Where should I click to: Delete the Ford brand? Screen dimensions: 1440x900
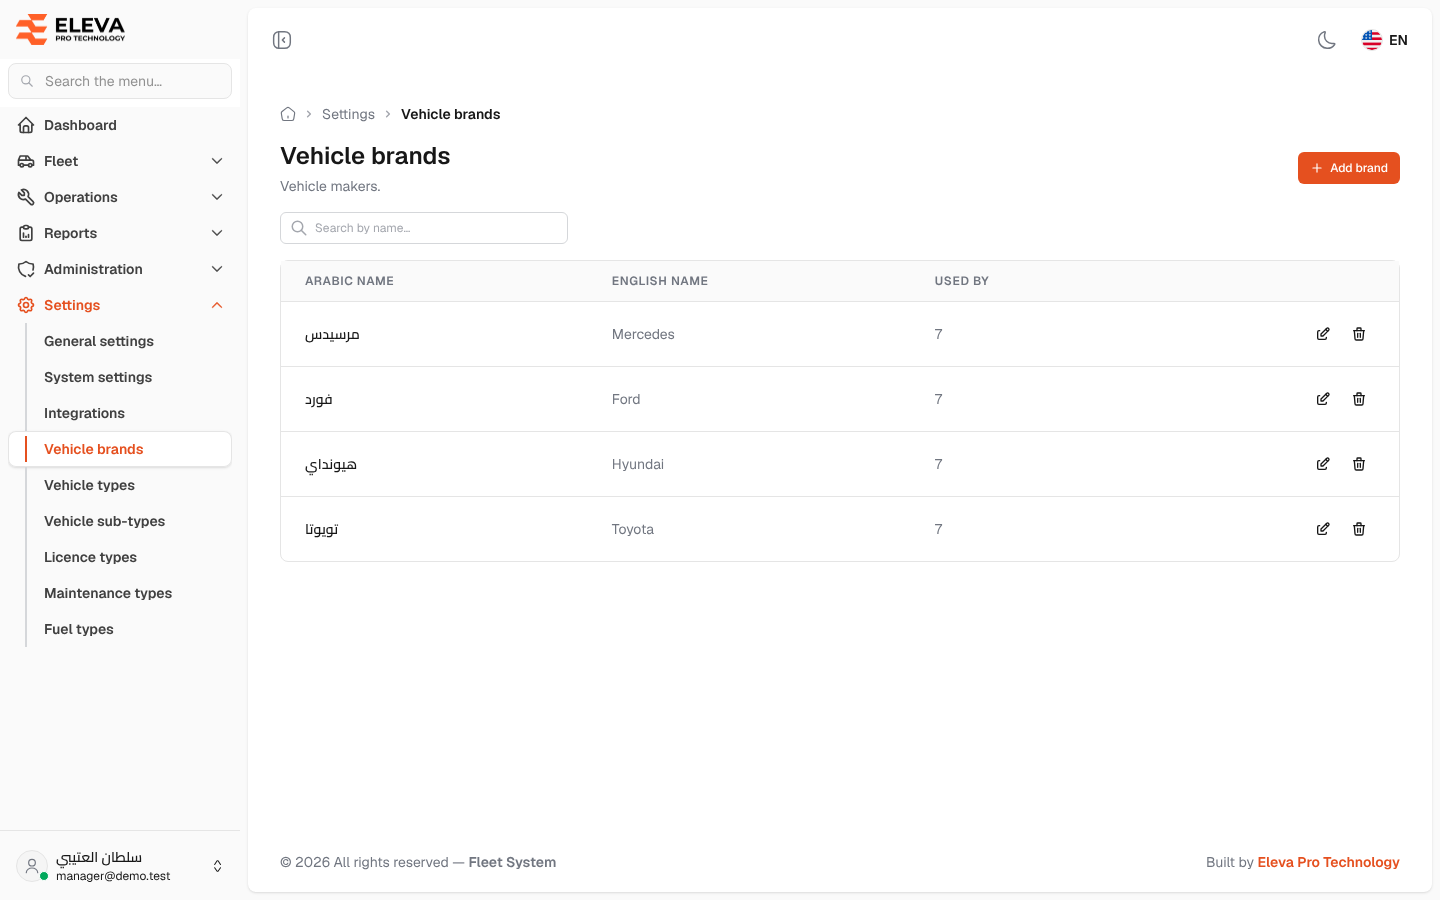(x=1359, y=399)
